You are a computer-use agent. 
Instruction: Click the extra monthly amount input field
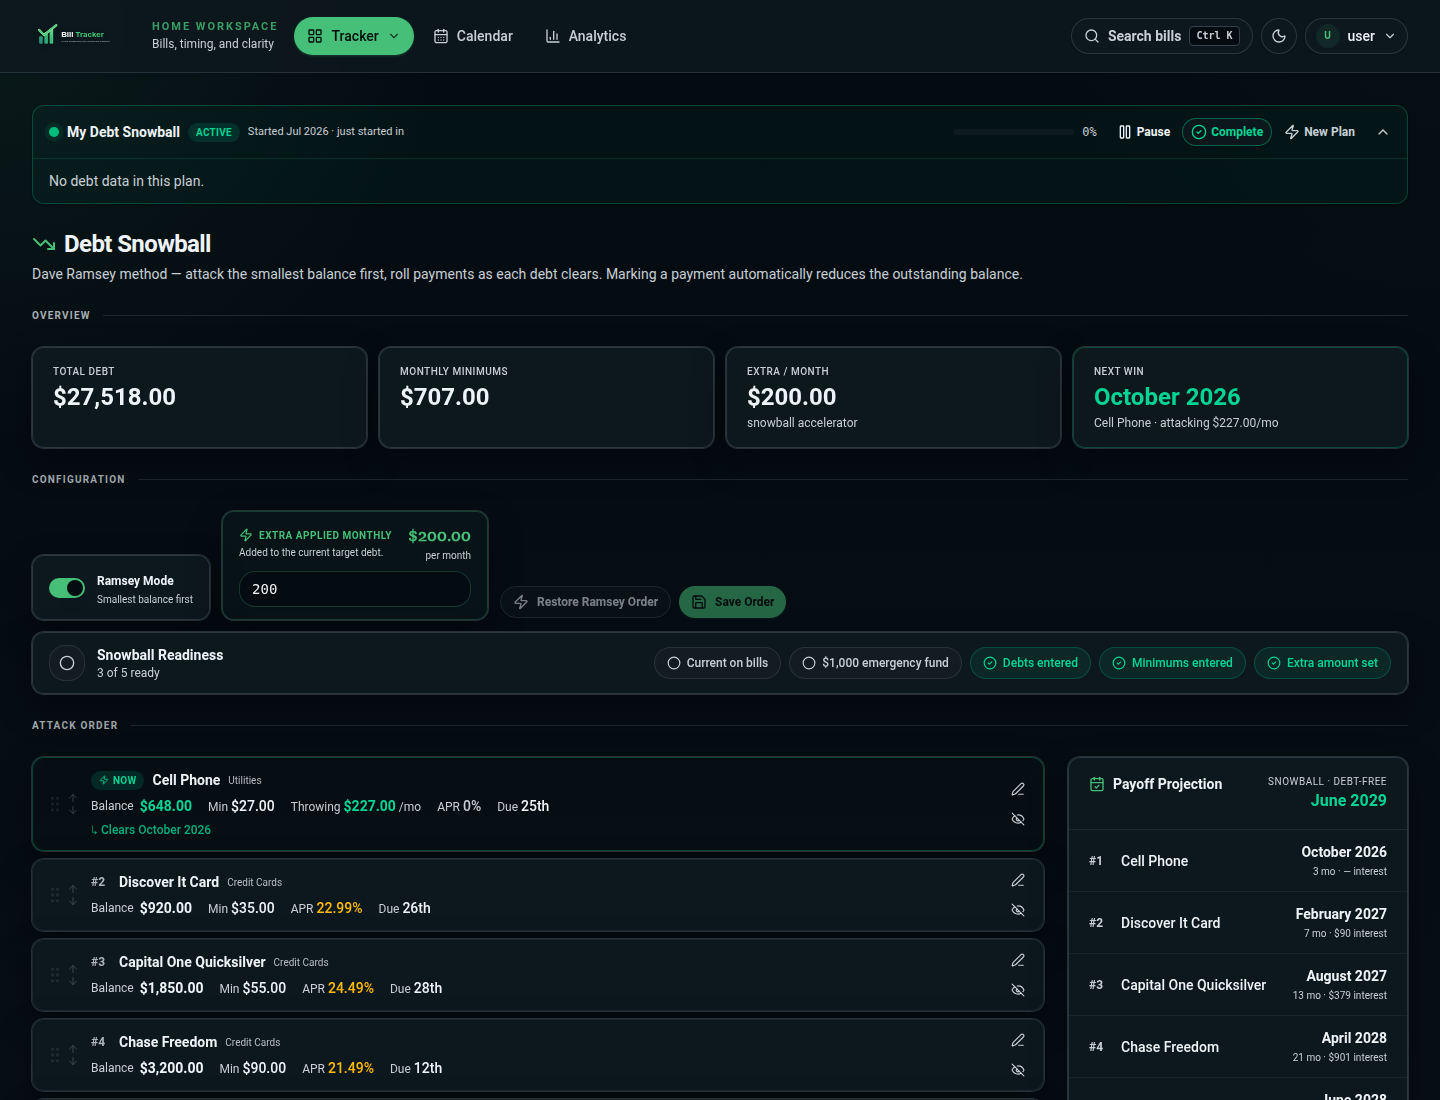[x=355, y=589]
